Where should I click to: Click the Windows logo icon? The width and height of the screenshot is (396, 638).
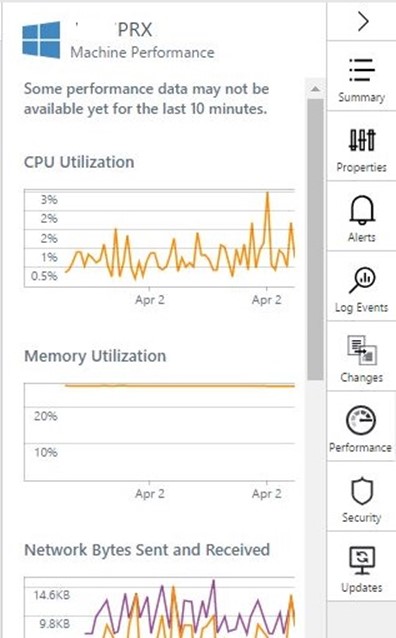point(42,39)
